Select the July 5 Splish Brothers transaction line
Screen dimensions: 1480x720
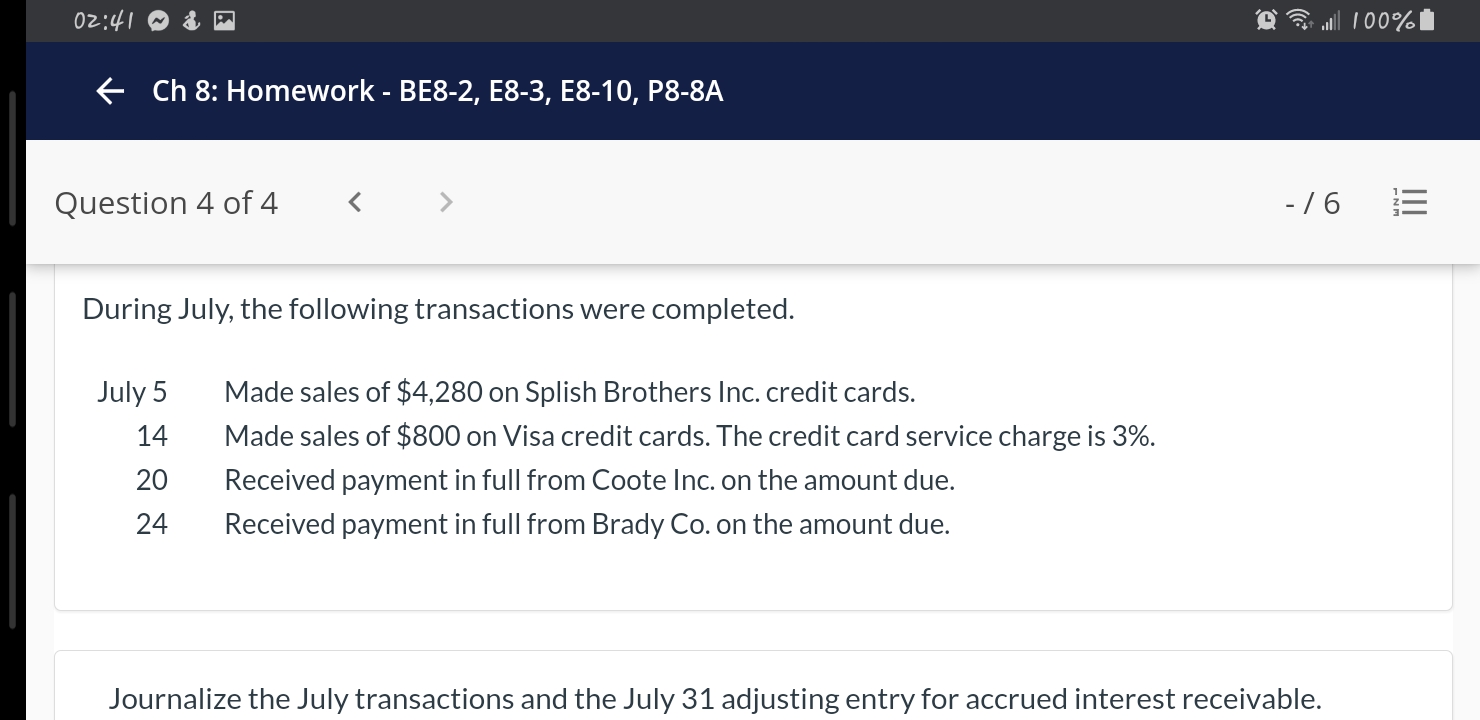click(x=570, y=391)
